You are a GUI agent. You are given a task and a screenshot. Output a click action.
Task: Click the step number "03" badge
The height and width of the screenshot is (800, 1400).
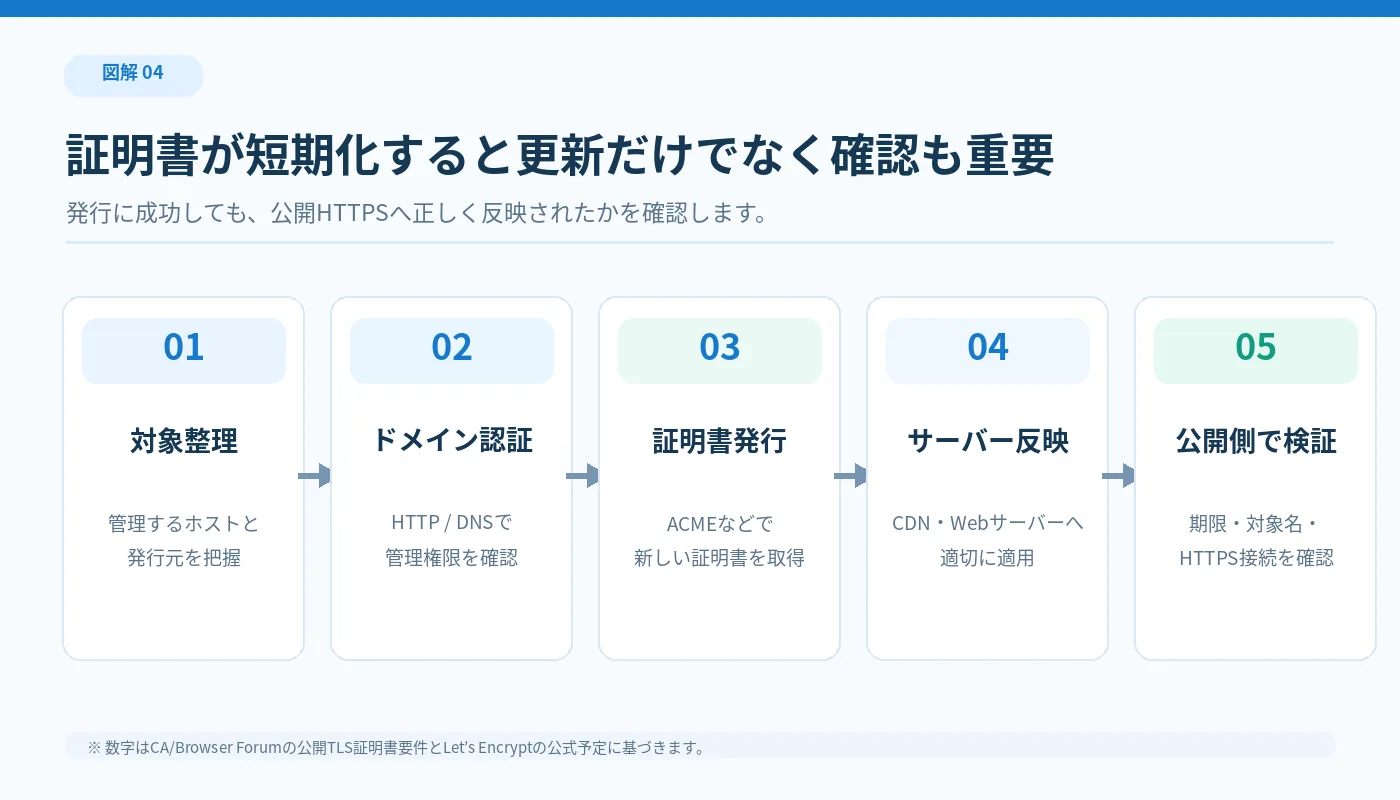pyautogui.click(x=720, y=351)
